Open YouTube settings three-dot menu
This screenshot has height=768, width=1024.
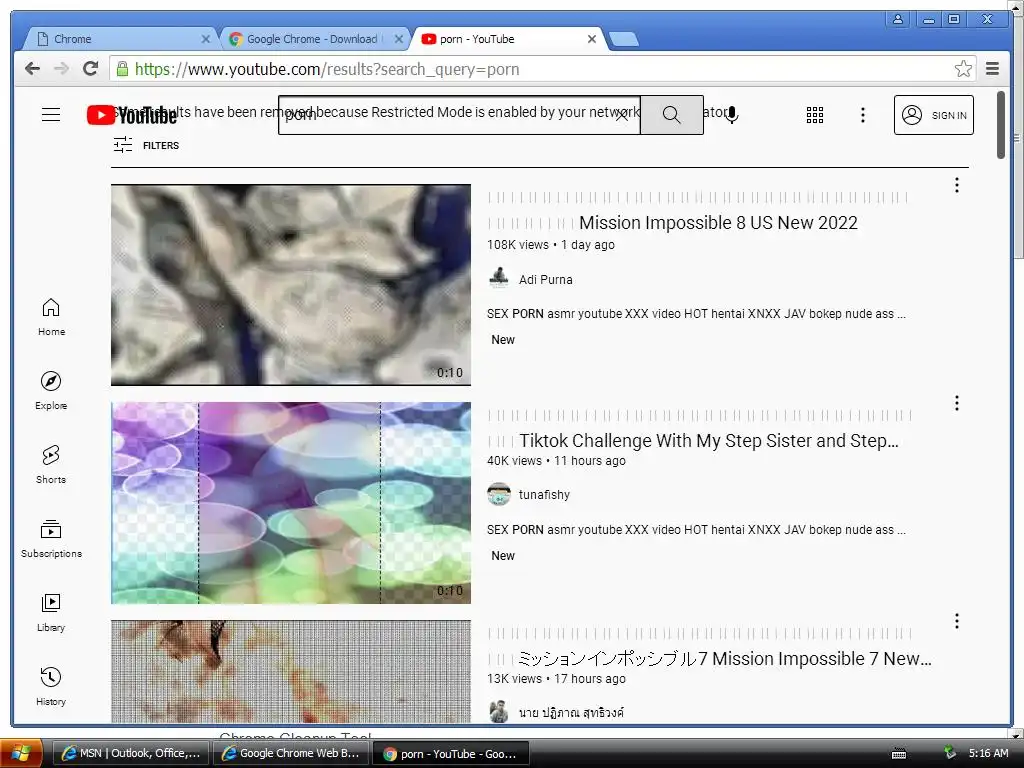pyautogui.click(x=863, y=115)
